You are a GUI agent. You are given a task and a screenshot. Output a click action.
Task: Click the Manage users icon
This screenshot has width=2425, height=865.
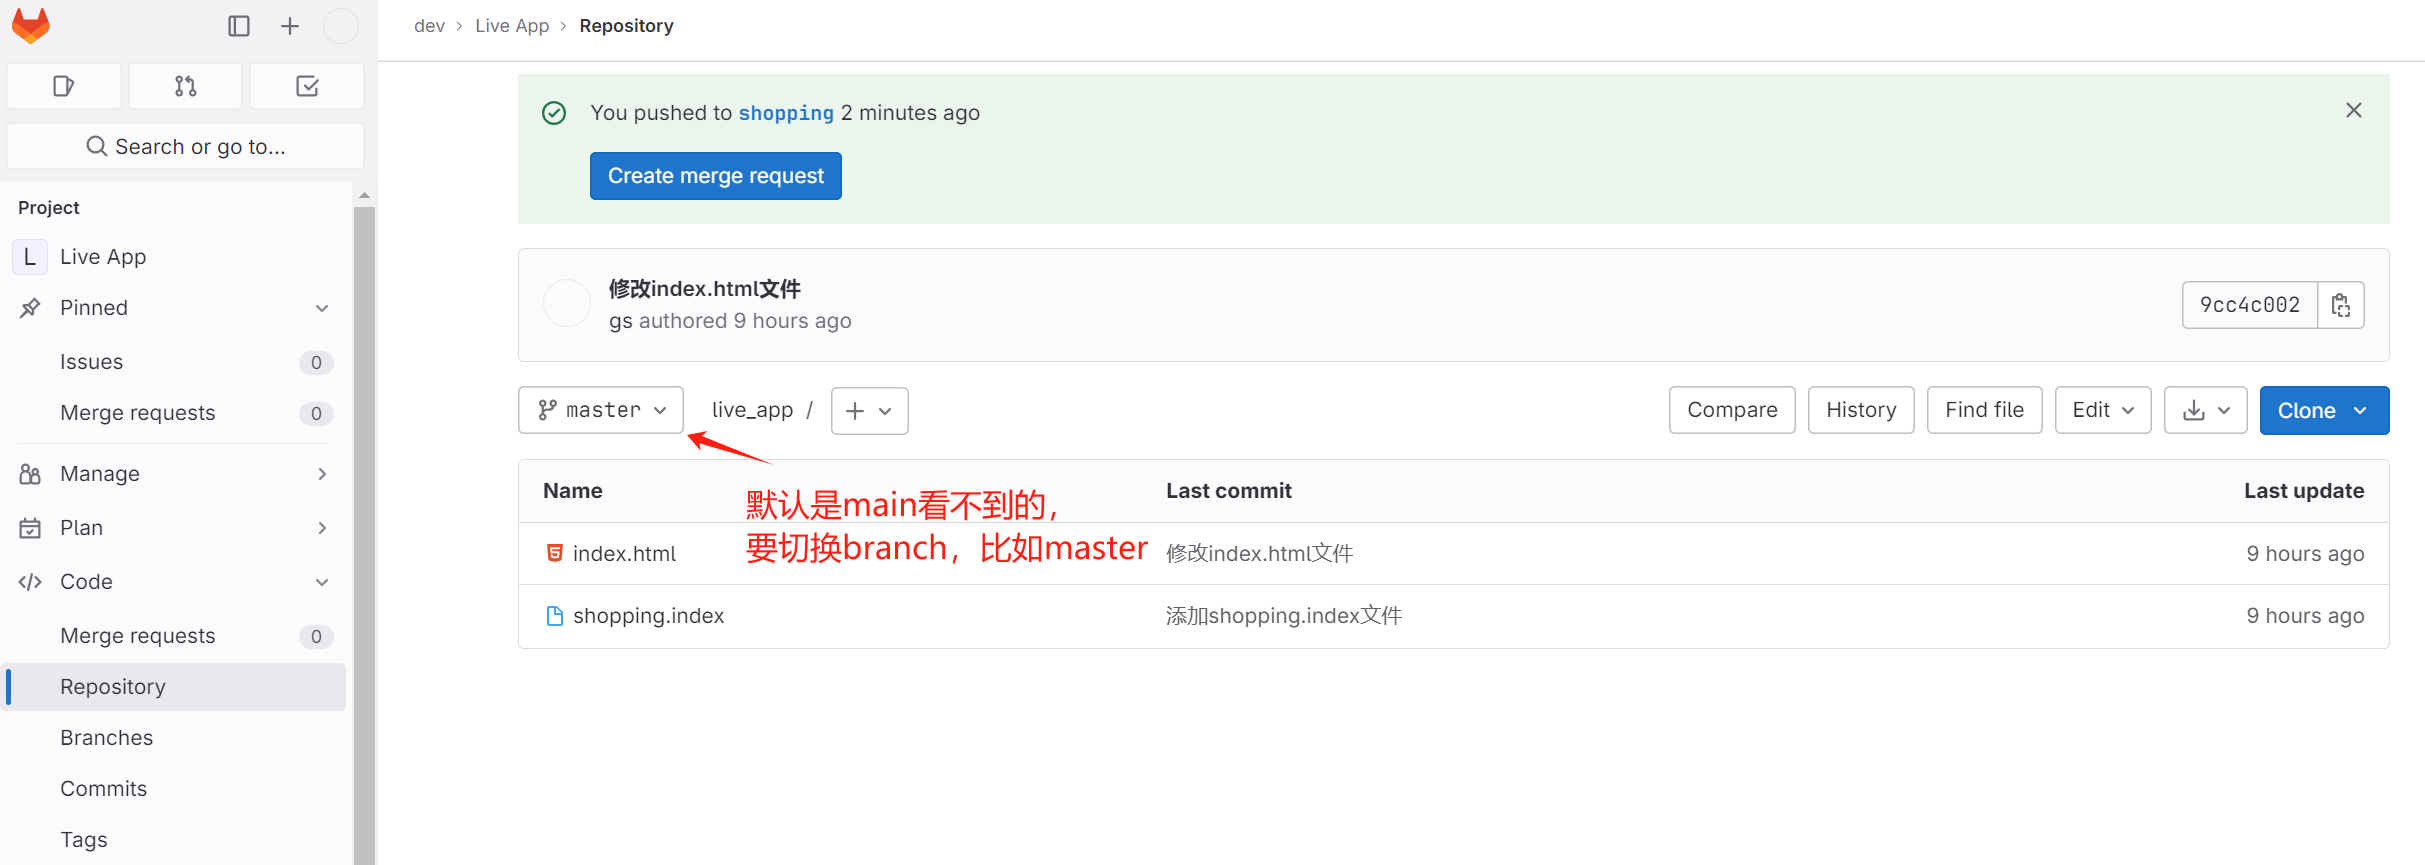tap(30, 474)
